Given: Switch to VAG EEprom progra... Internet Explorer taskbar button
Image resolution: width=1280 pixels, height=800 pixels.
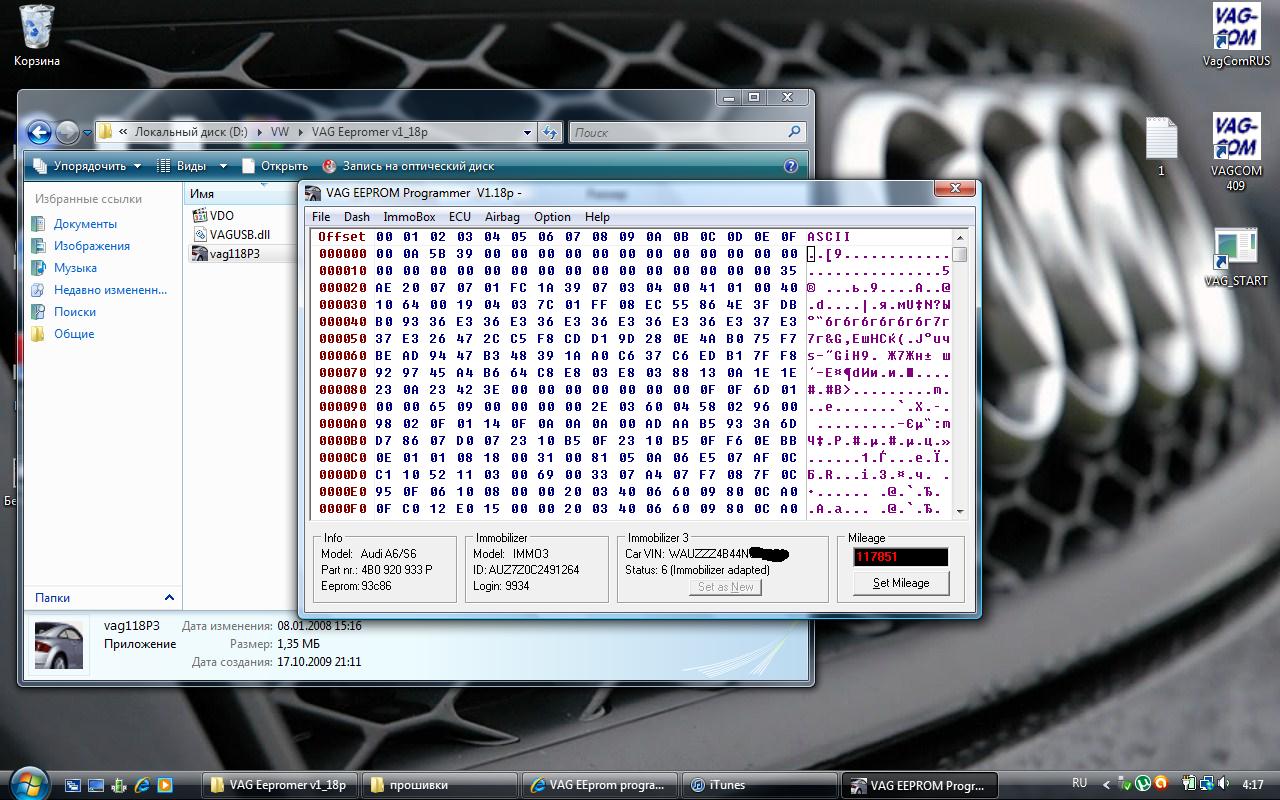Looking at the screenshot, I should click(598, 785).
